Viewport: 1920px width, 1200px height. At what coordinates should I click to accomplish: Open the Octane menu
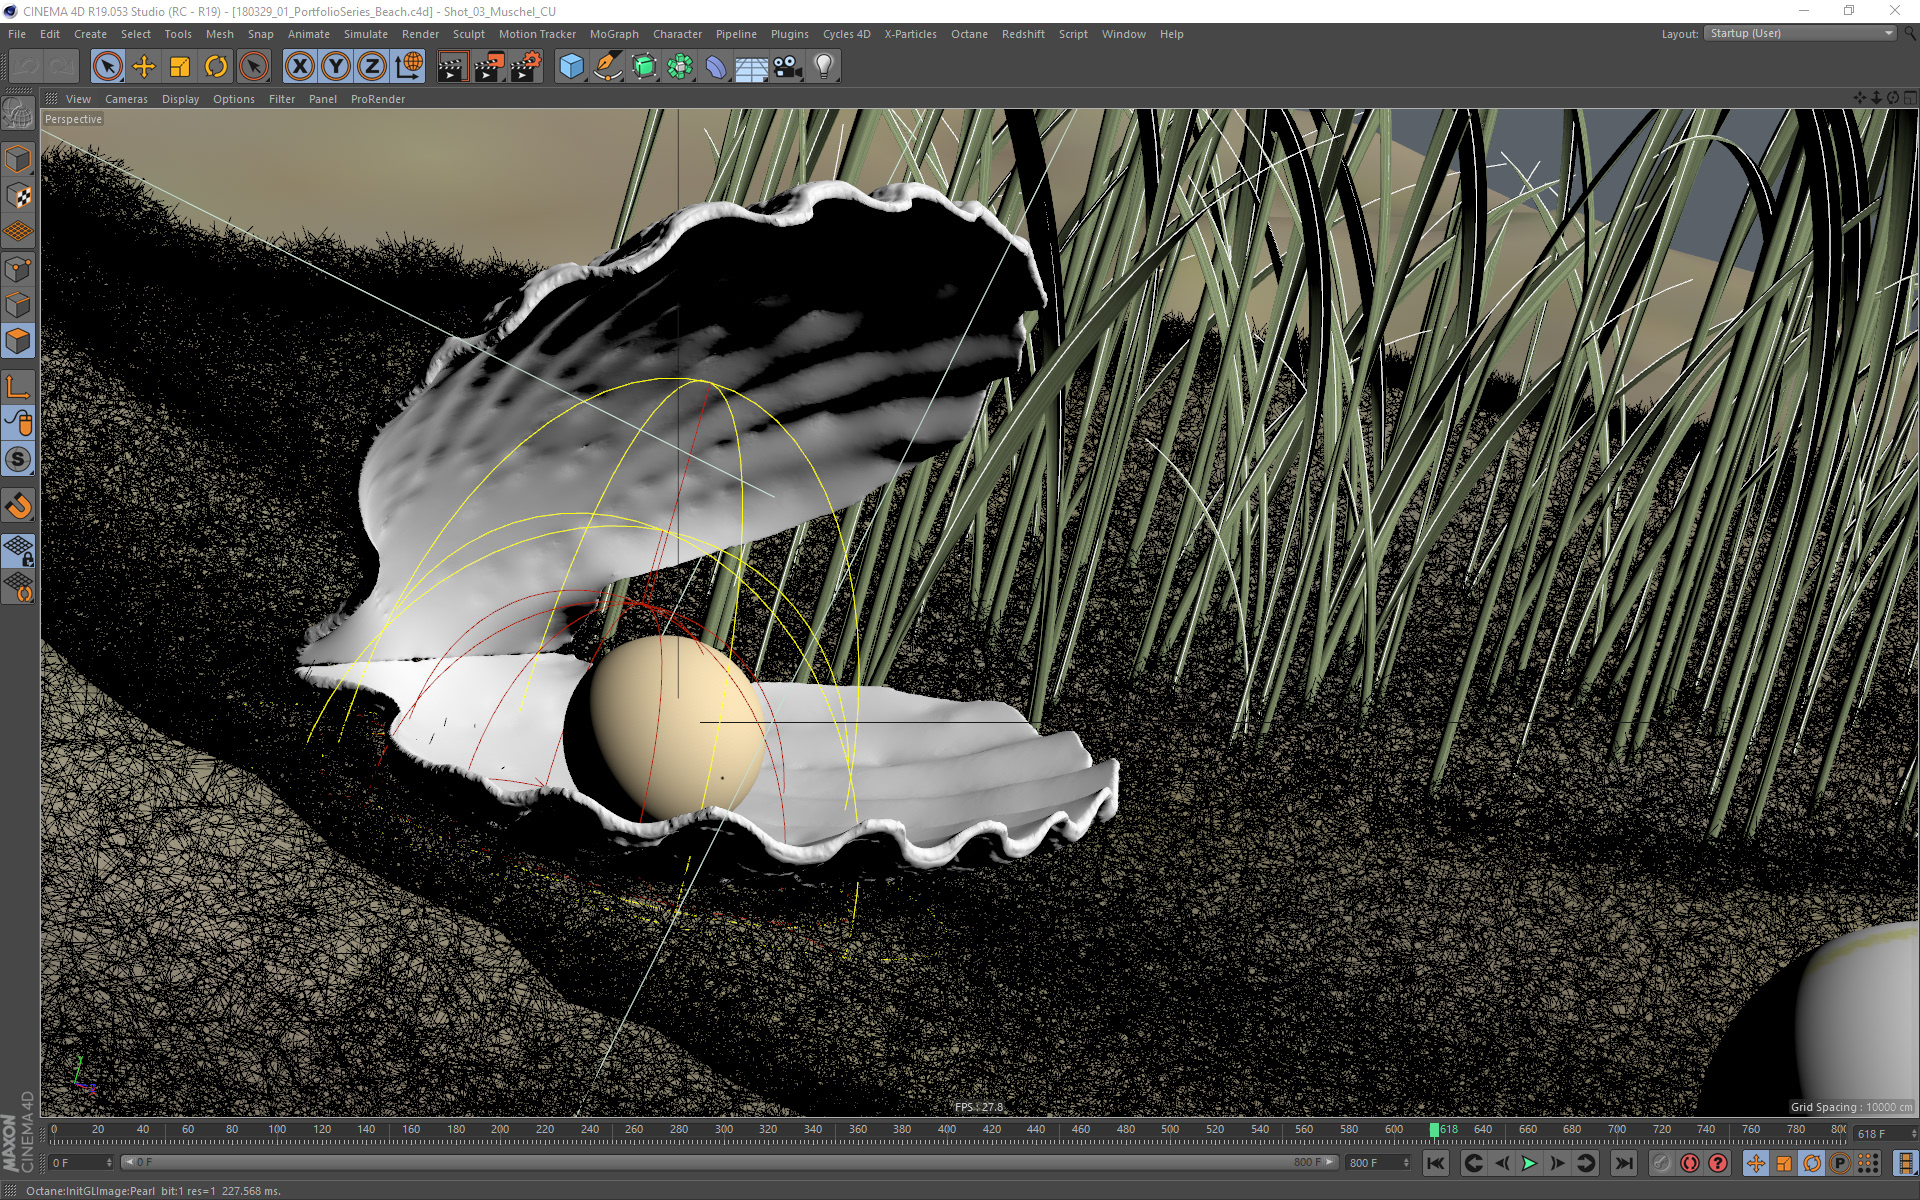968,34
